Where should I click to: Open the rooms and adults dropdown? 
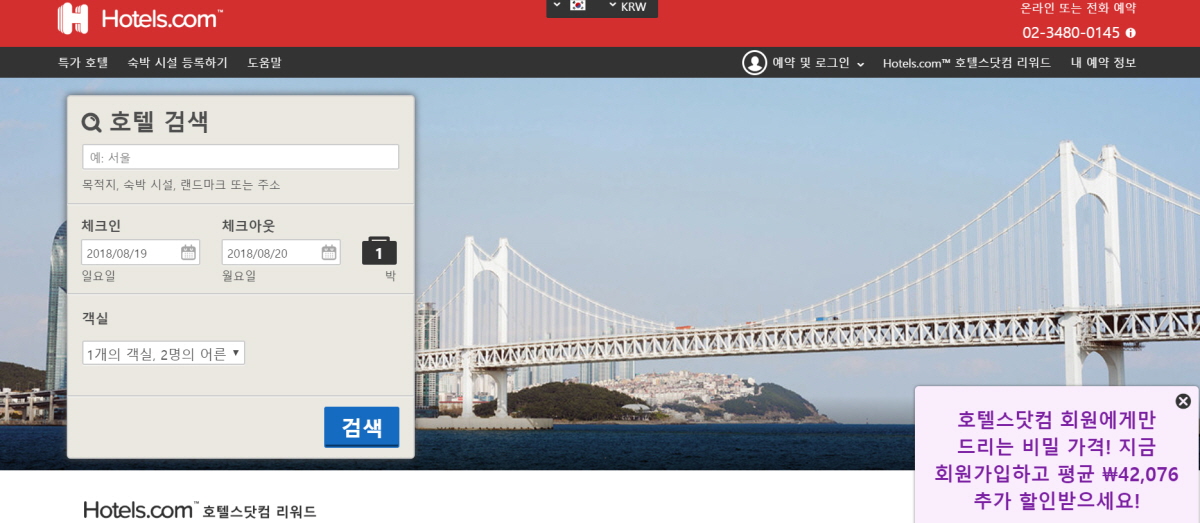click(x=163, y=353)
